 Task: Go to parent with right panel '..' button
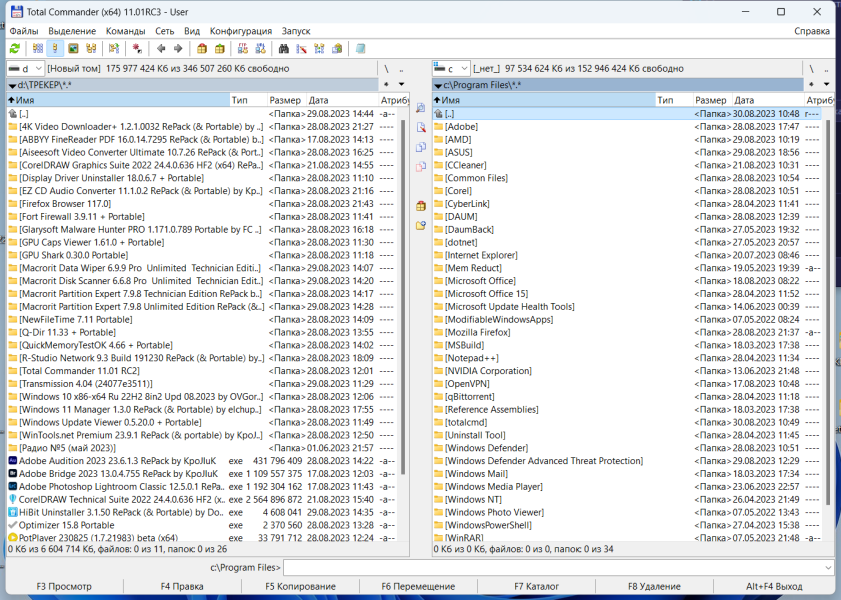click(827, 69)
